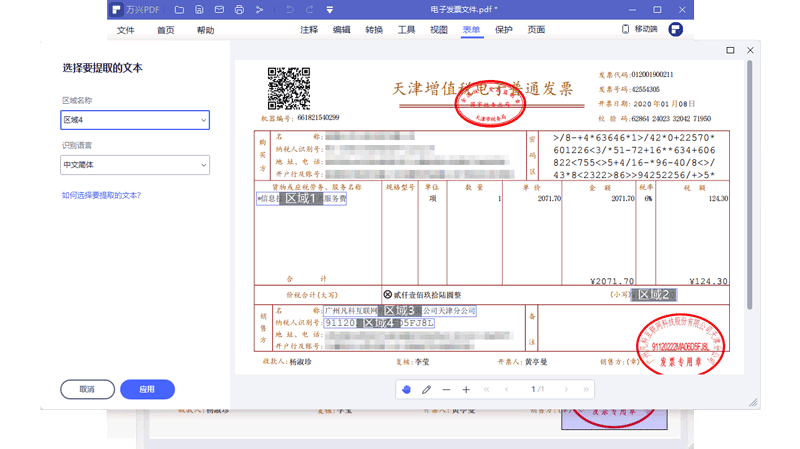Click the page number field 1/1
Image resolution: width=800 pixels, height=449 pixels.
(x=537, y=389)
